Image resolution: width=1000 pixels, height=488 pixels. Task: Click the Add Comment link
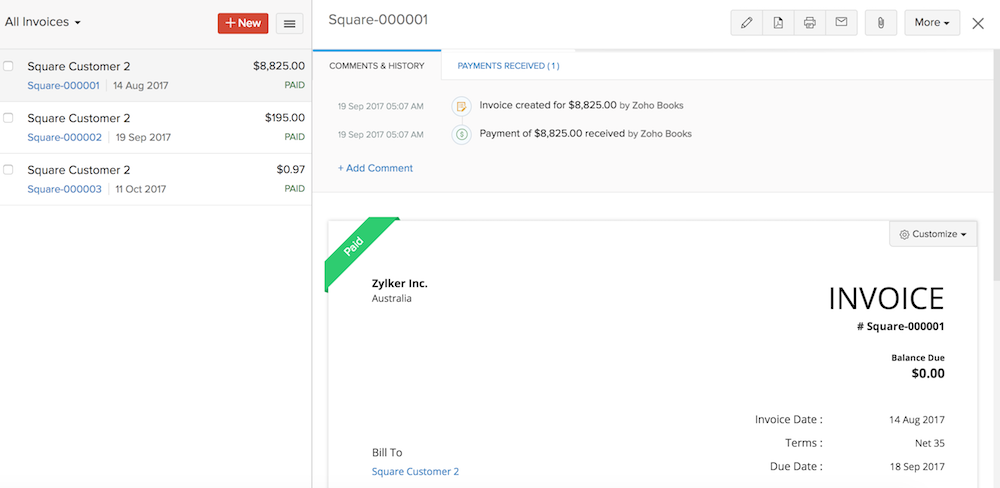375,168
